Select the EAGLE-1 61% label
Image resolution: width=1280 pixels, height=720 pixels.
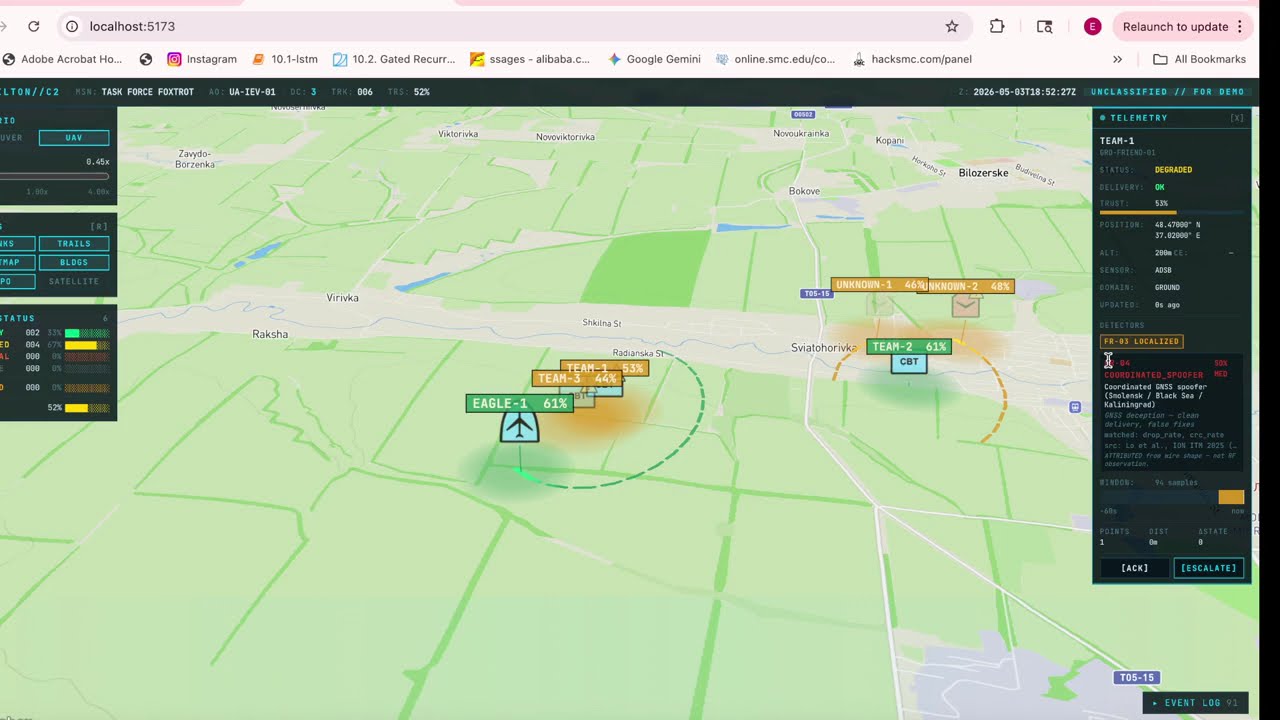(519, 403)
